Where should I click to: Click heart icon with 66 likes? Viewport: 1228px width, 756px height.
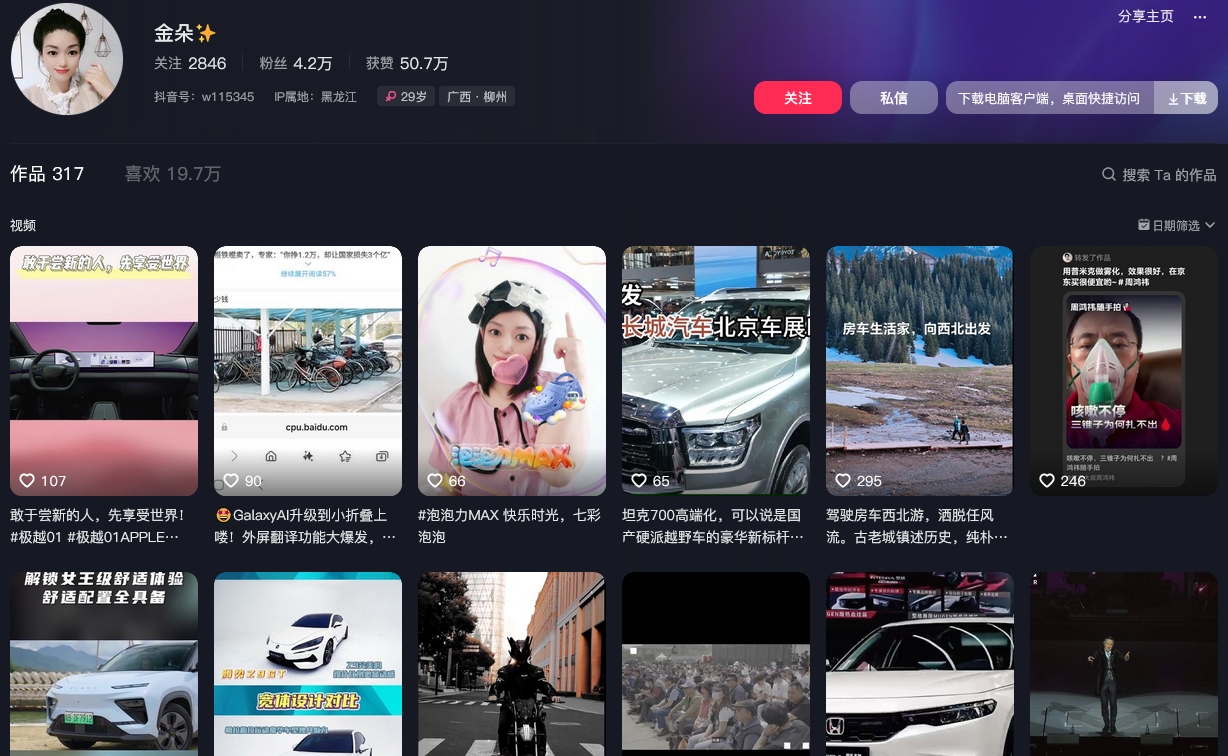pos(435,481)
